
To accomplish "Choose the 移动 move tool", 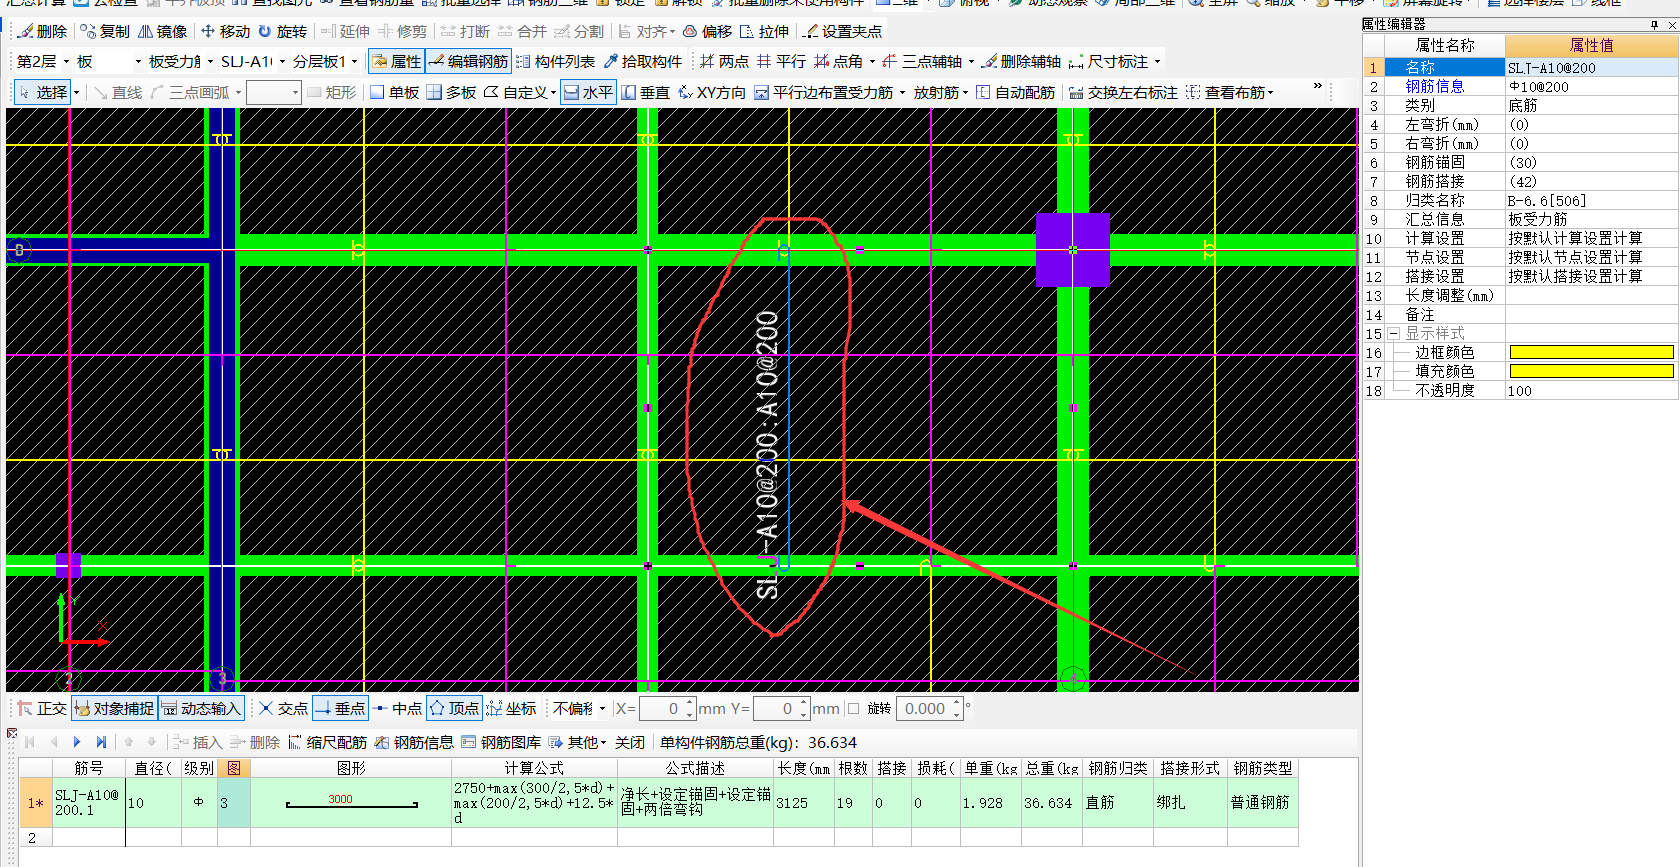I will 226,31.
